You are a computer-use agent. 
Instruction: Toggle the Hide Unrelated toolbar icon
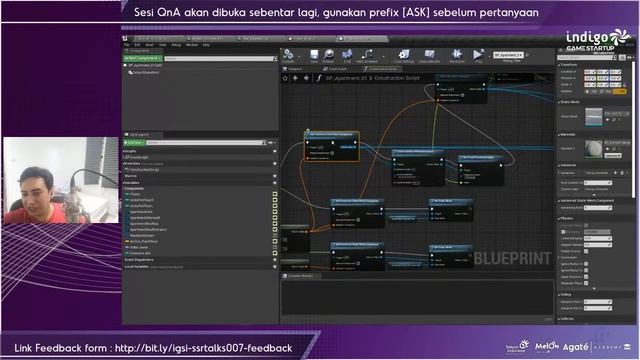click(367, 56)
